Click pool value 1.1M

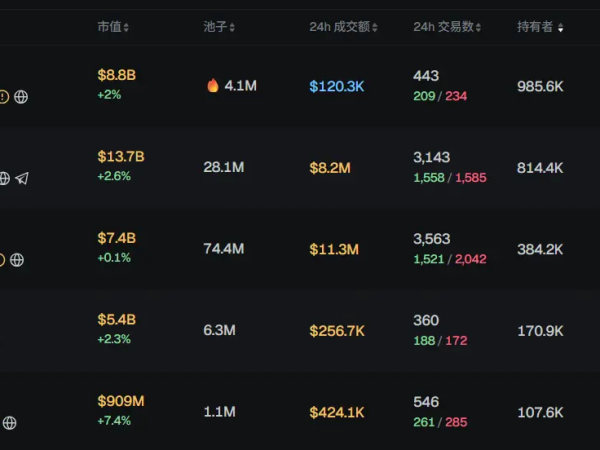click(x=219, y=412)
